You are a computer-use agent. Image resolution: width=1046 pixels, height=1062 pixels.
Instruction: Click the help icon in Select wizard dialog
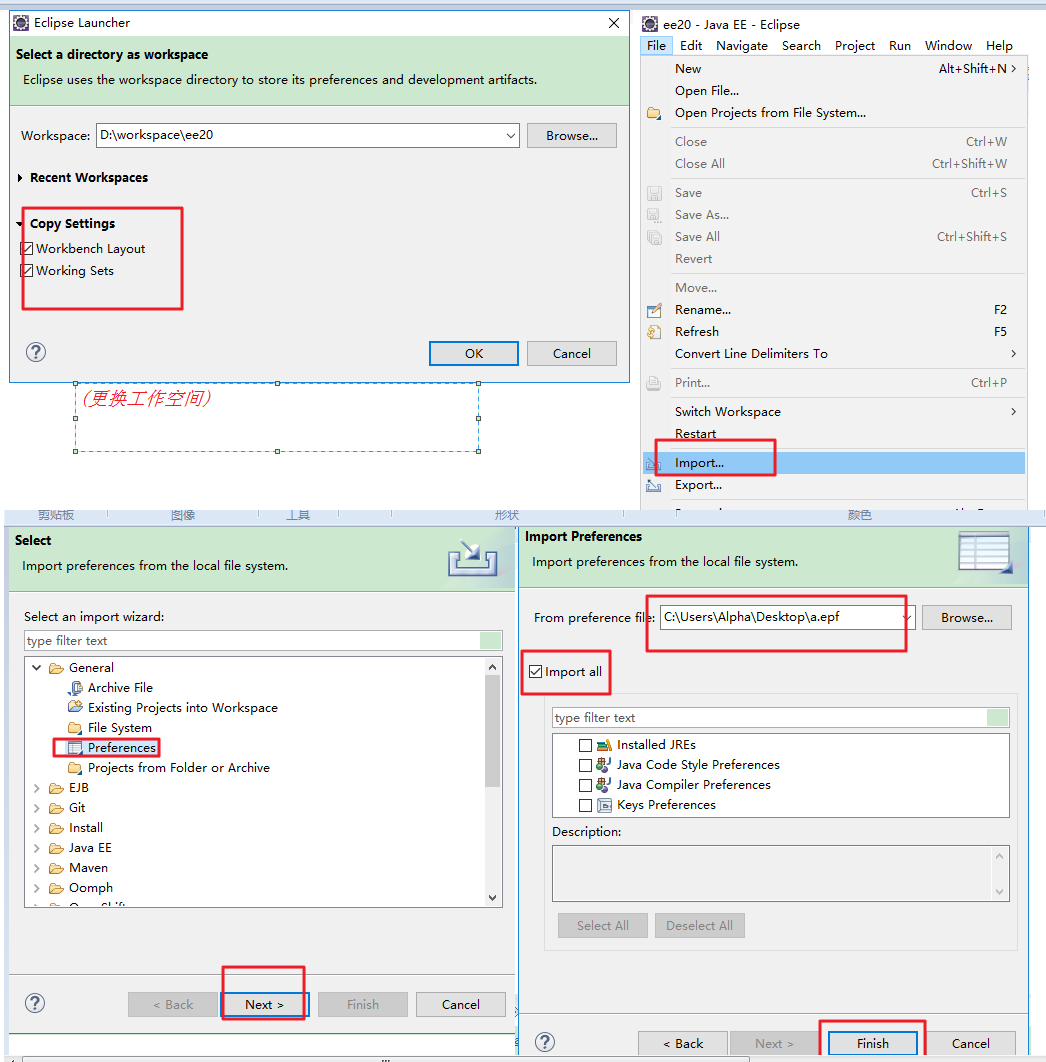click(35, 1003)
